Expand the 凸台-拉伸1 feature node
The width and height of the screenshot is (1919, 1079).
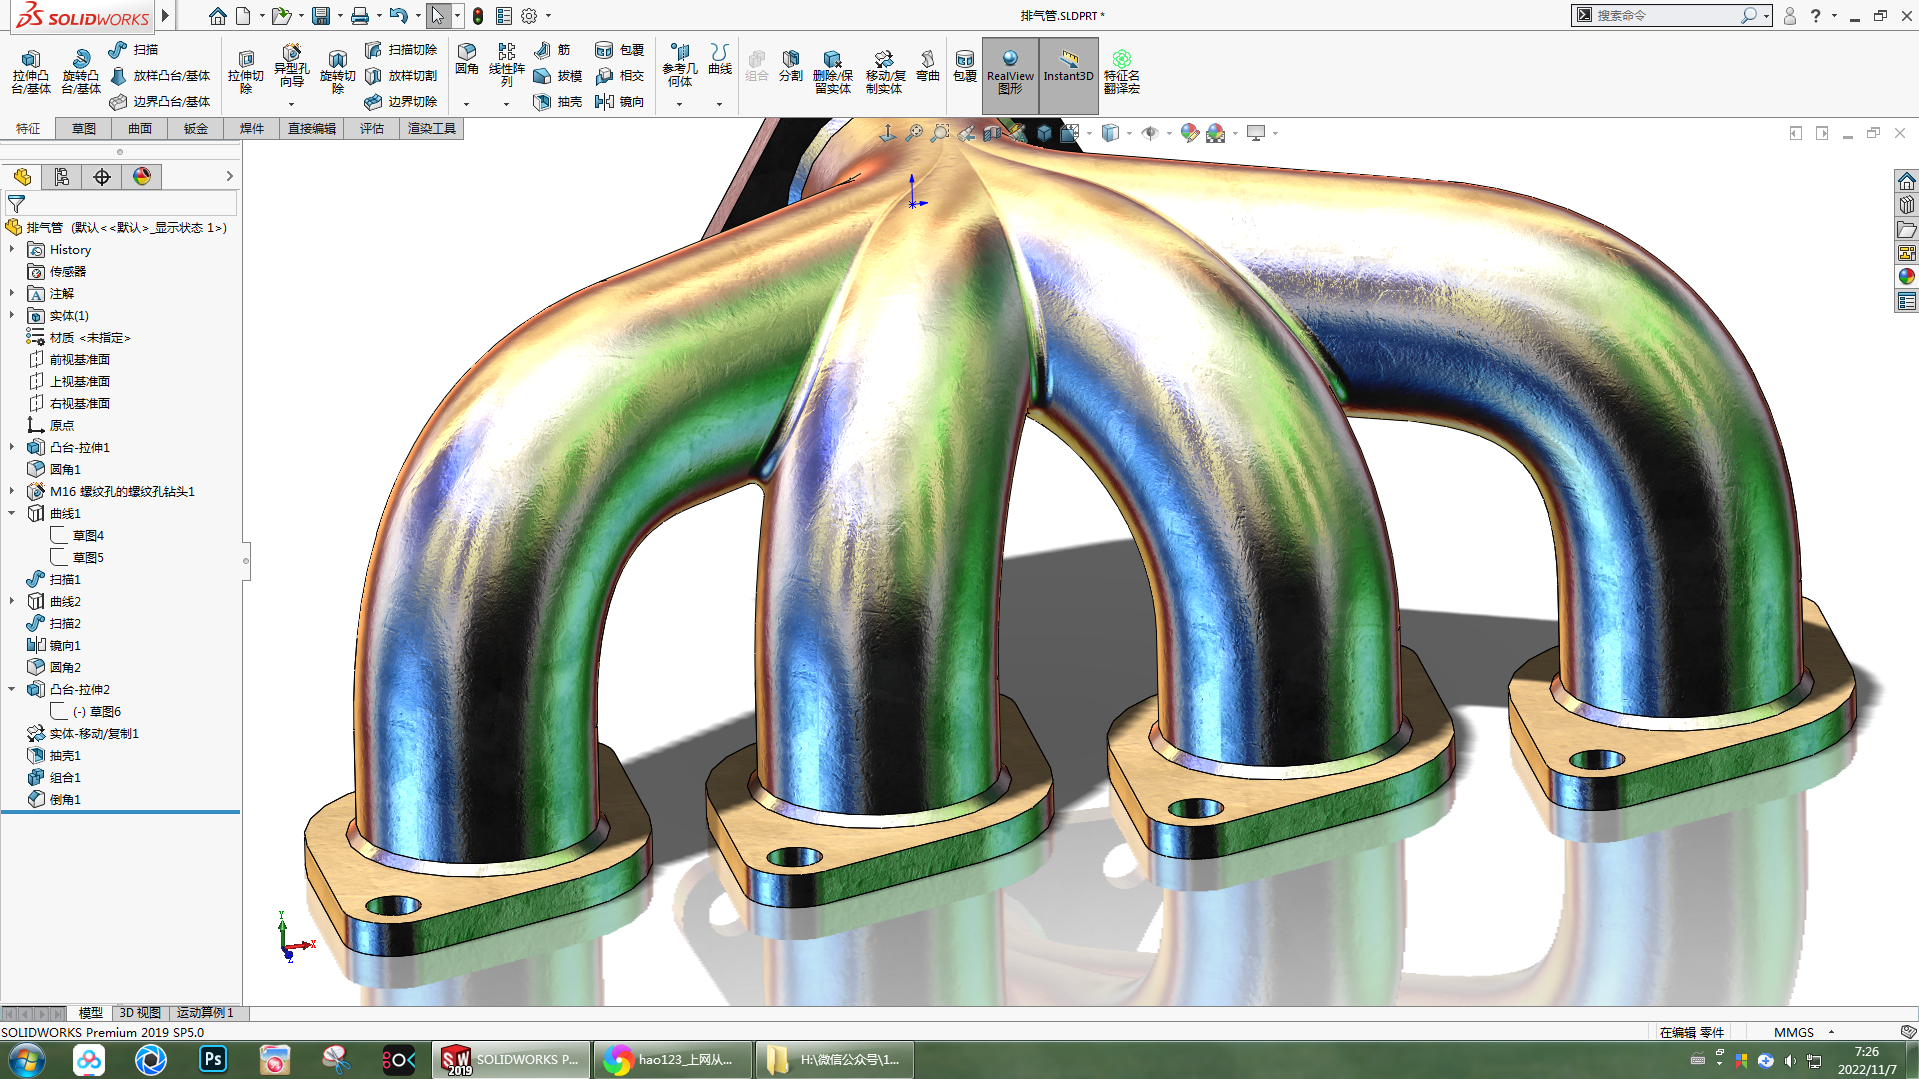point(12,447)
